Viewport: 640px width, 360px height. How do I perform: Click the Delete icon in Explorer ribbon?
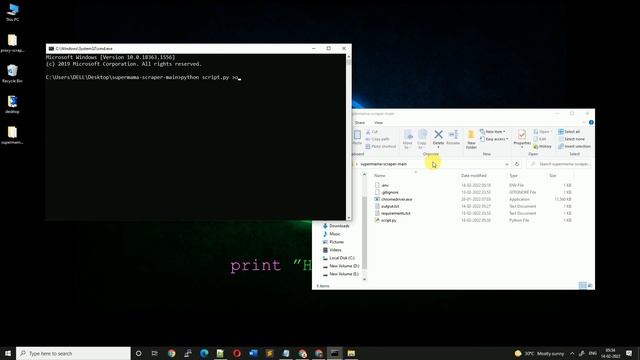pos(438,137)
